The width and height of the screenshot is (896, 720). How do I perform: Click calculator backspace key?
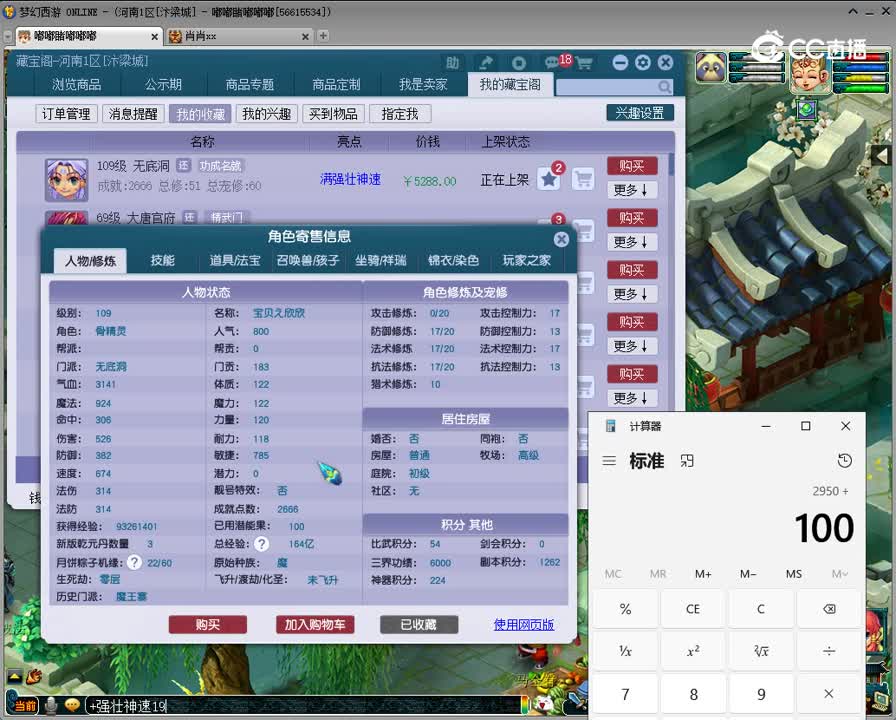pos(829,609)
